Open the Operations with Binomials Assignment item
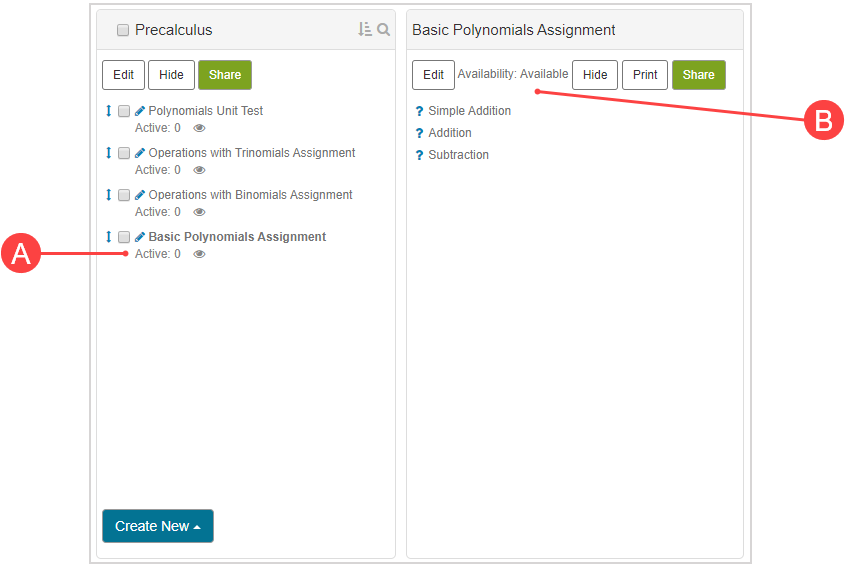 [x=250, y=195]
